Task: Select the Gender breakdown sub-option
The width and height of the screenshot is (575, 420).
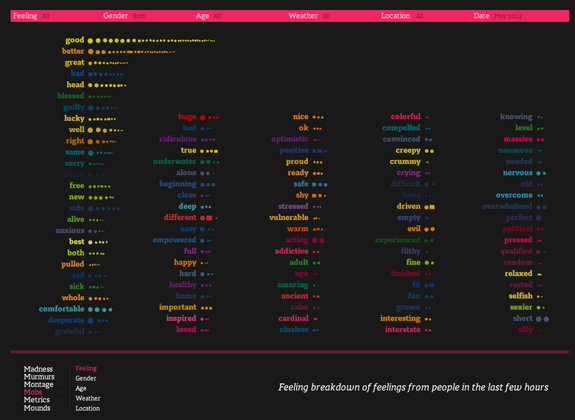Action: (86, 378)
